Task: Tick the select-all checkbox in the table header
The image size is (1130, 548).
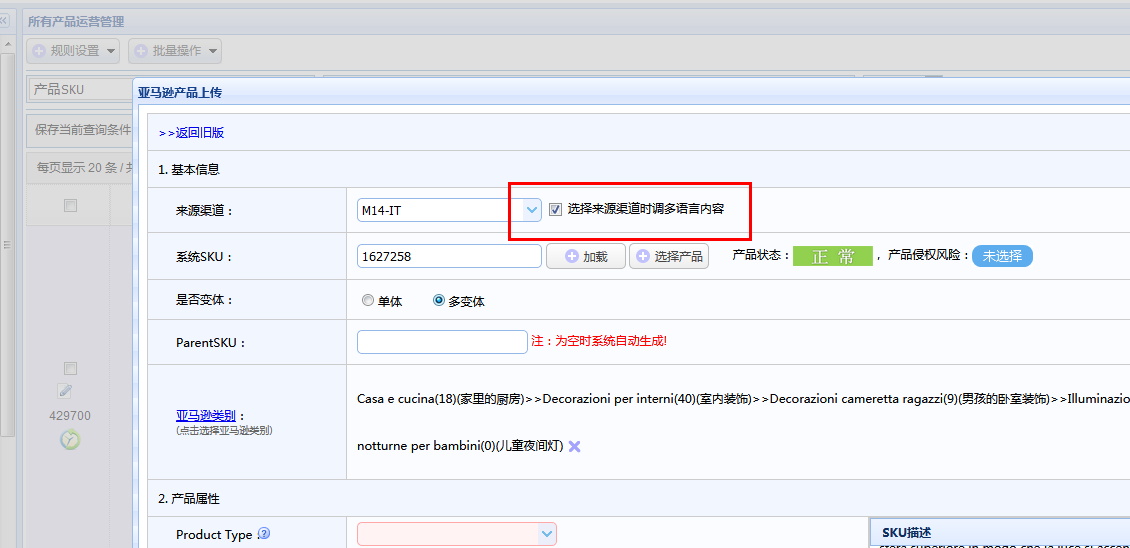Action: tap(70, 206)
